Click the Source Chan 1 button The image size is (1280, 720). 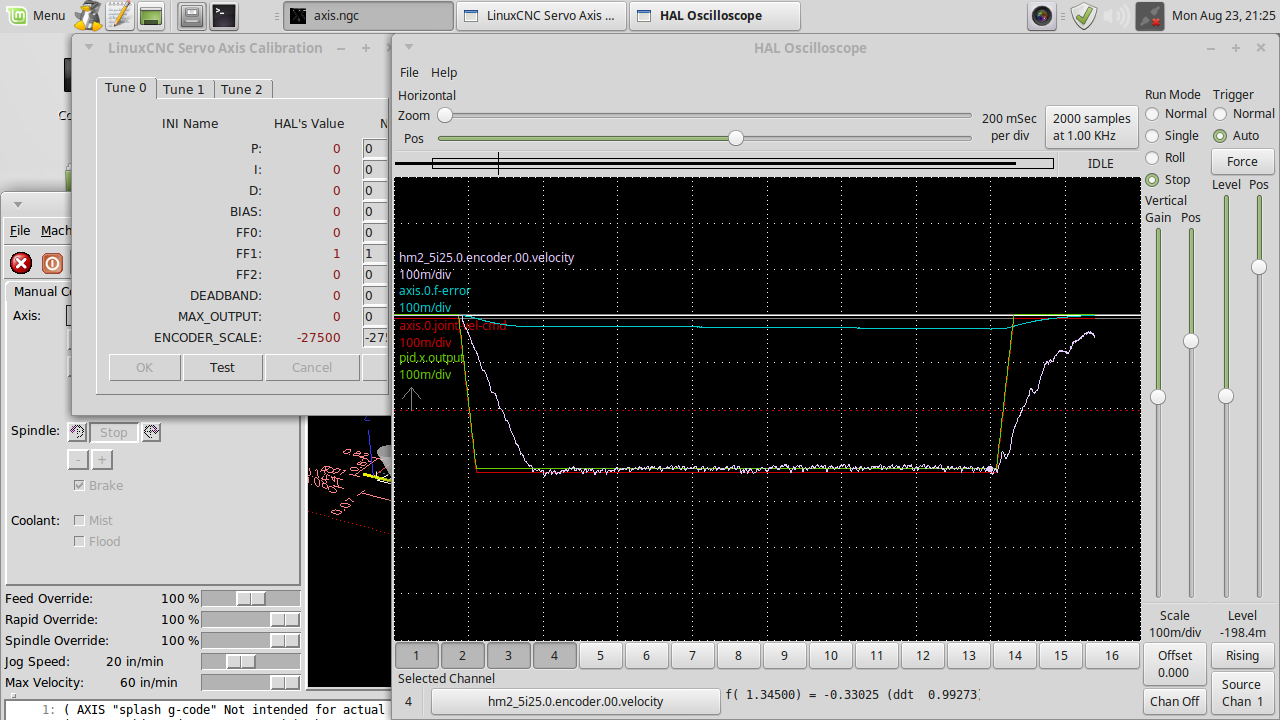[1242, 692]
